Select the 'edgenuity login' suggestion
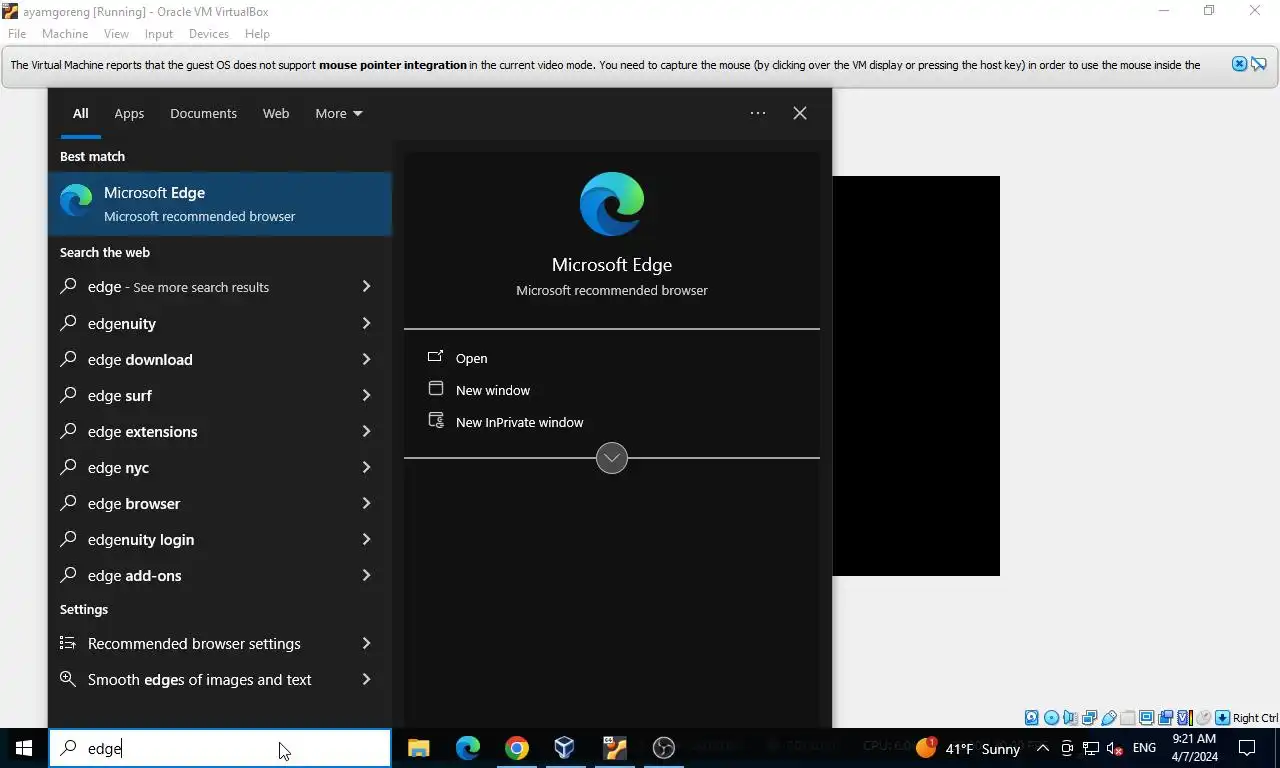This screenshot has width=1280, height=768. point(220,539)
